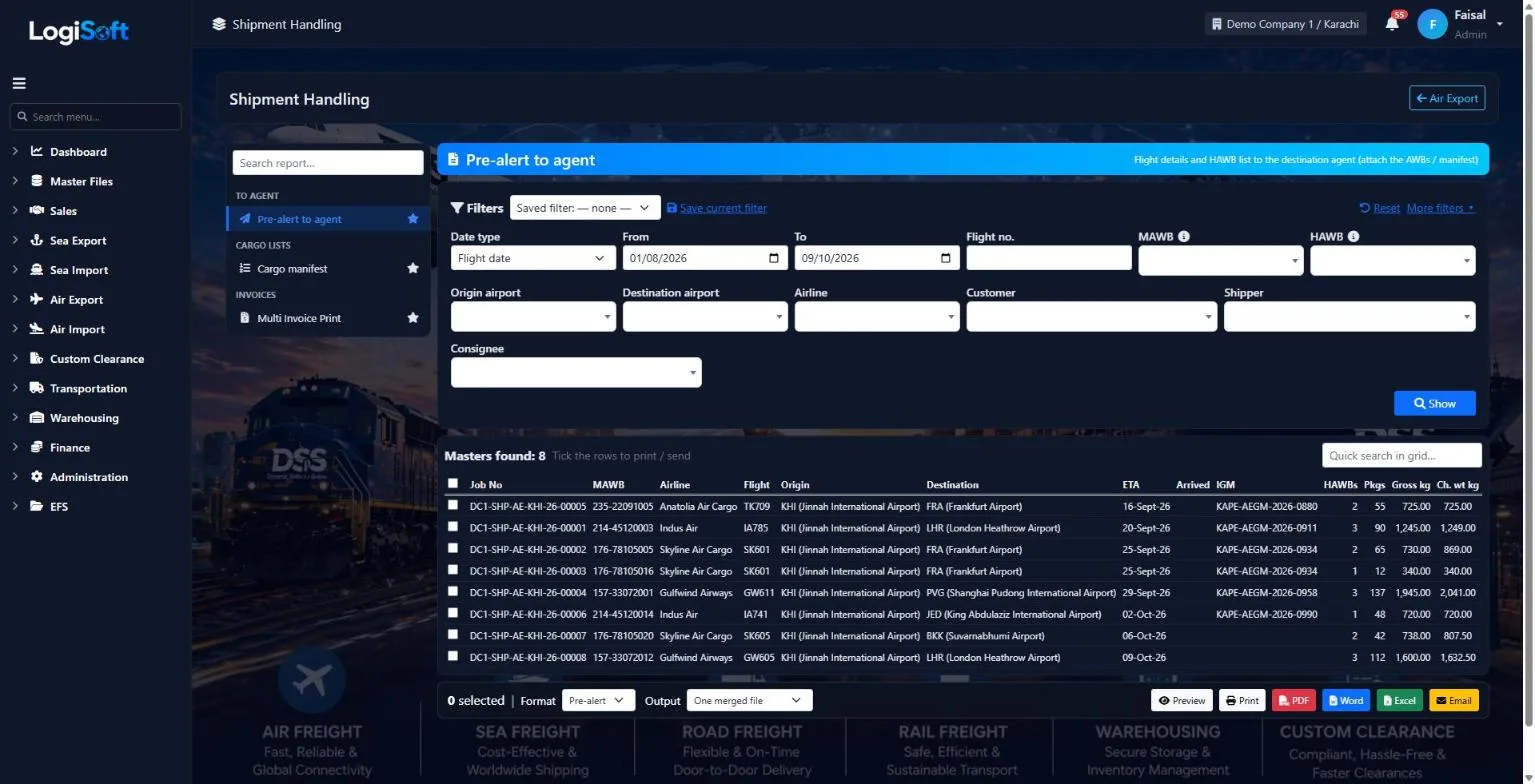The height and width of the screenshot is (784, 1535).
Task: Open the notifications bell icon
Action: coord(1392,24)
